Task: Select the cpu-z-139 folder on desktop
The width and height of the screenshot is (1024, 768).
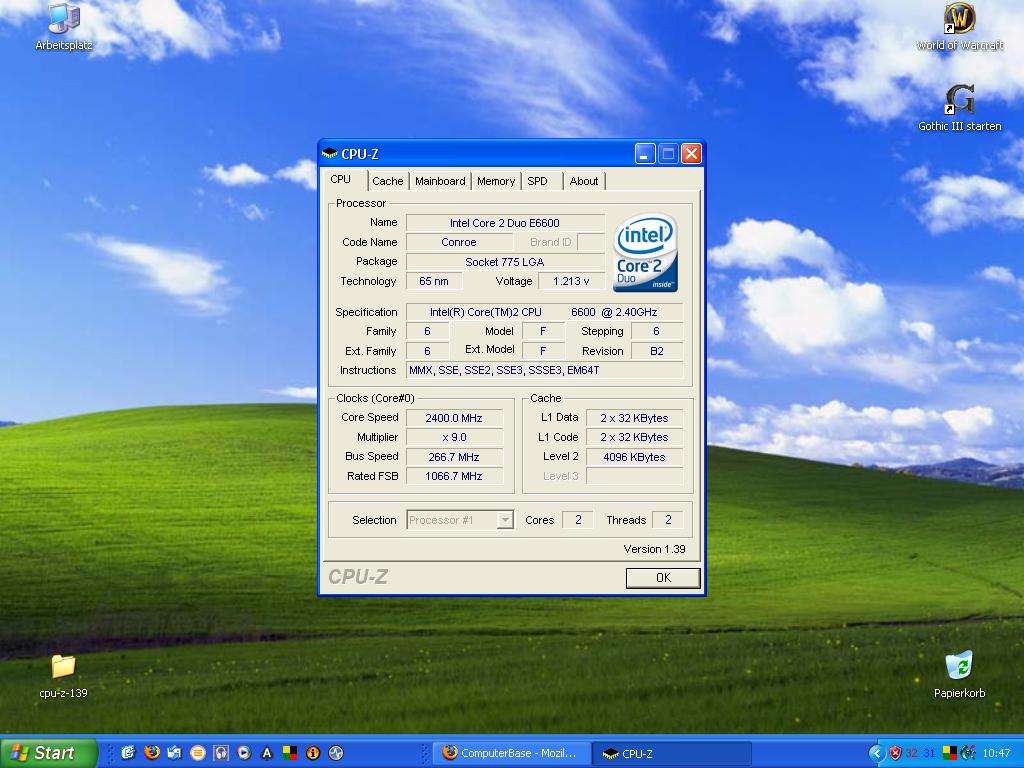Action: (63, 675)
